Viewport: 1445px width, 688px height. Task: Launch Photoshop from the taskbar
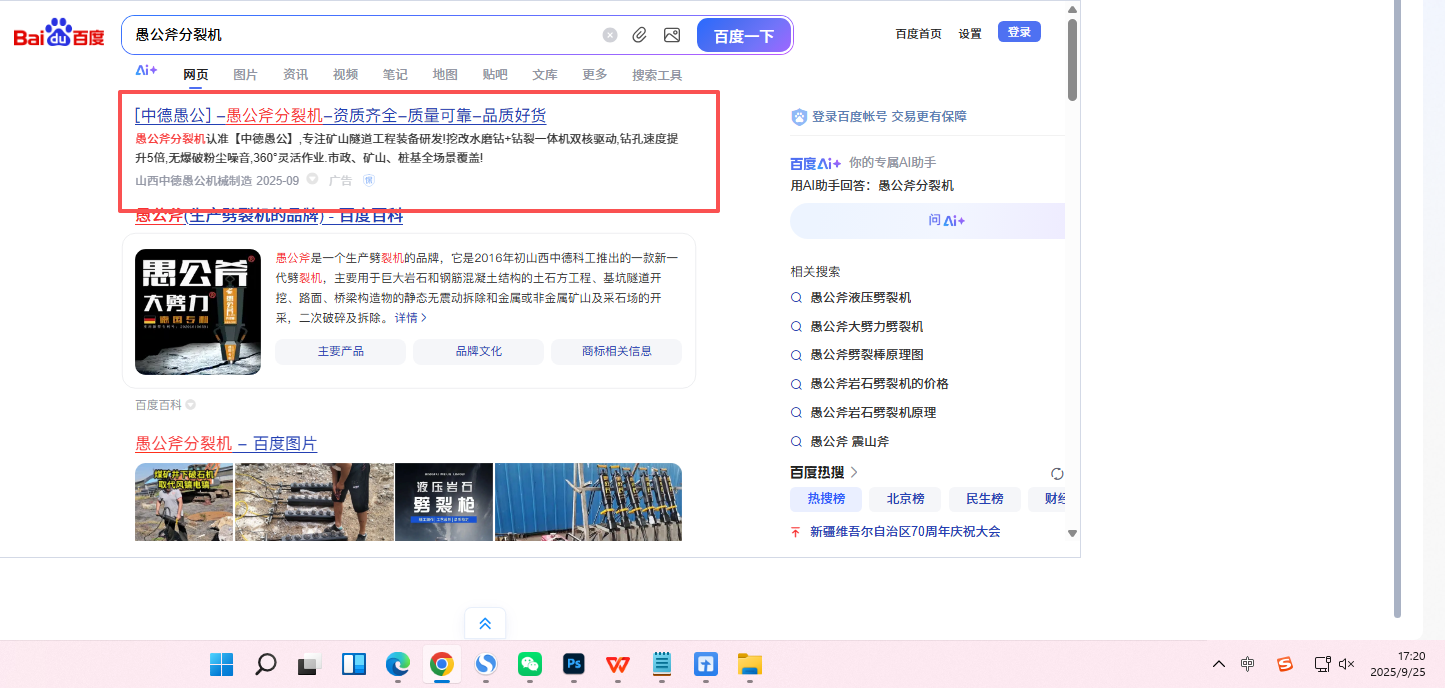coord(574,664)
